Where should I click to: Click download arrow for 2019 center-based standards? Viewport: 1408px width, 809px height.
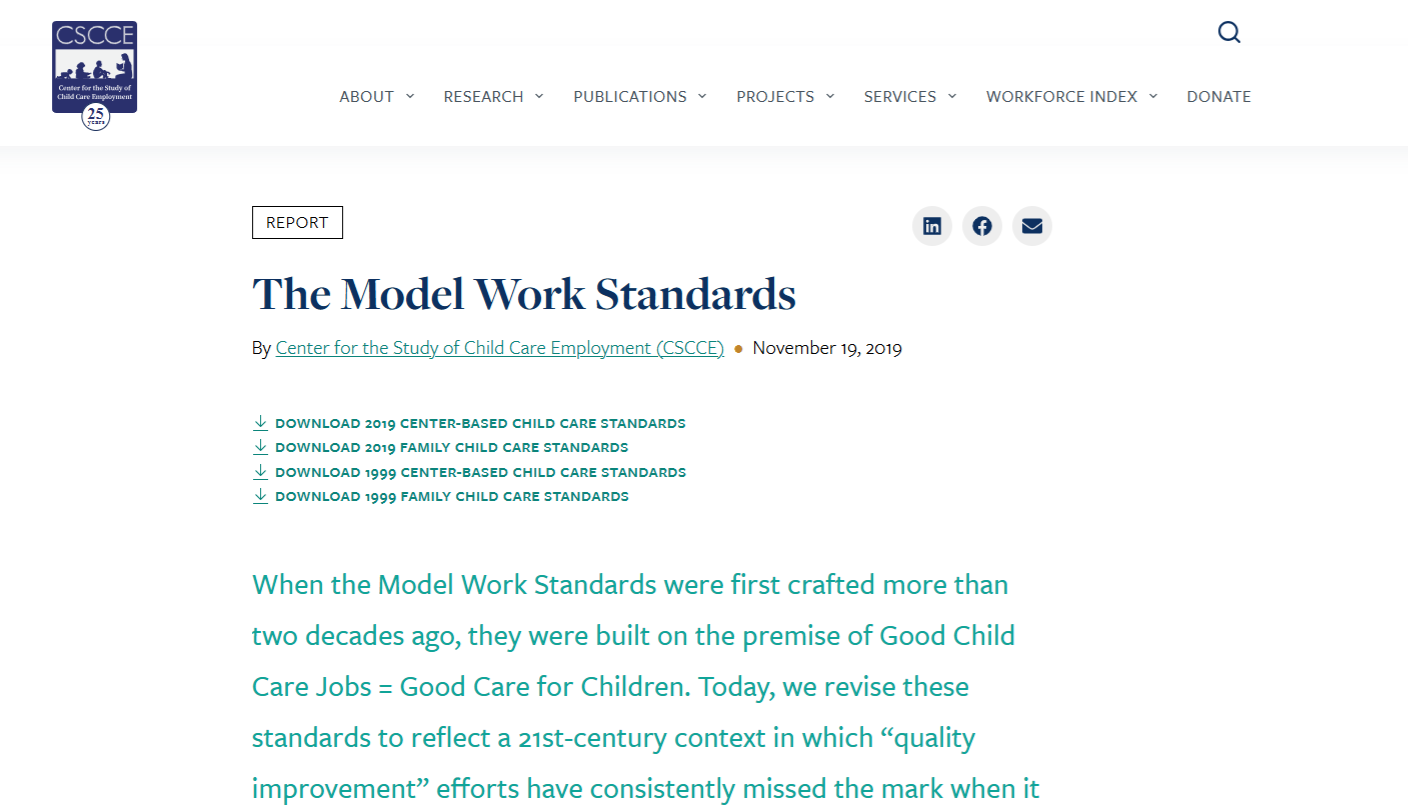coord(260,423)
